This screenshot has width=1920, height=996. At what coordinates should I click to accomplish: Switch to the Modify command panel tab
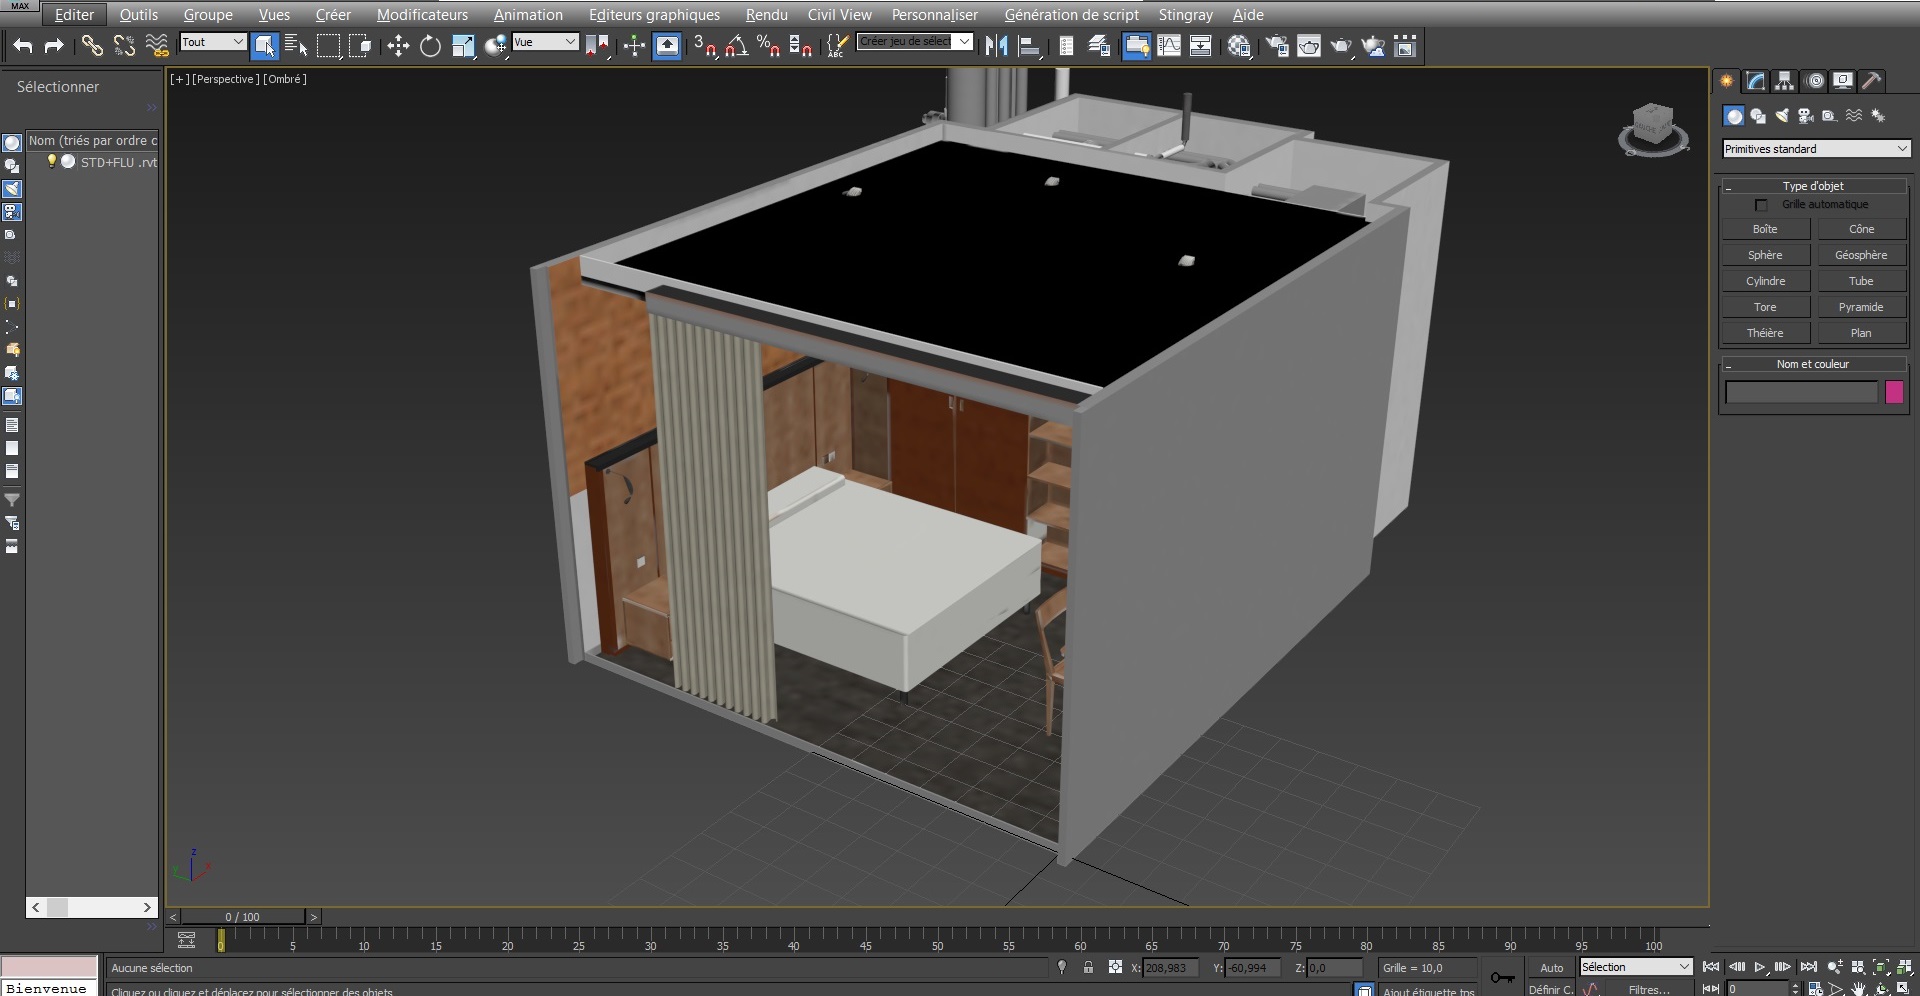point(1756,81)
